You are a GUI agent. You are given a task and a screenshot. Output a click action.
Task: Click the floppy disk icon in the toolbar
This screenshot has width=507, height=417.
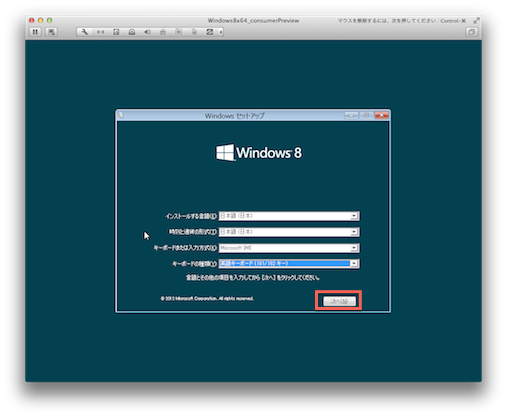[116, 32]
